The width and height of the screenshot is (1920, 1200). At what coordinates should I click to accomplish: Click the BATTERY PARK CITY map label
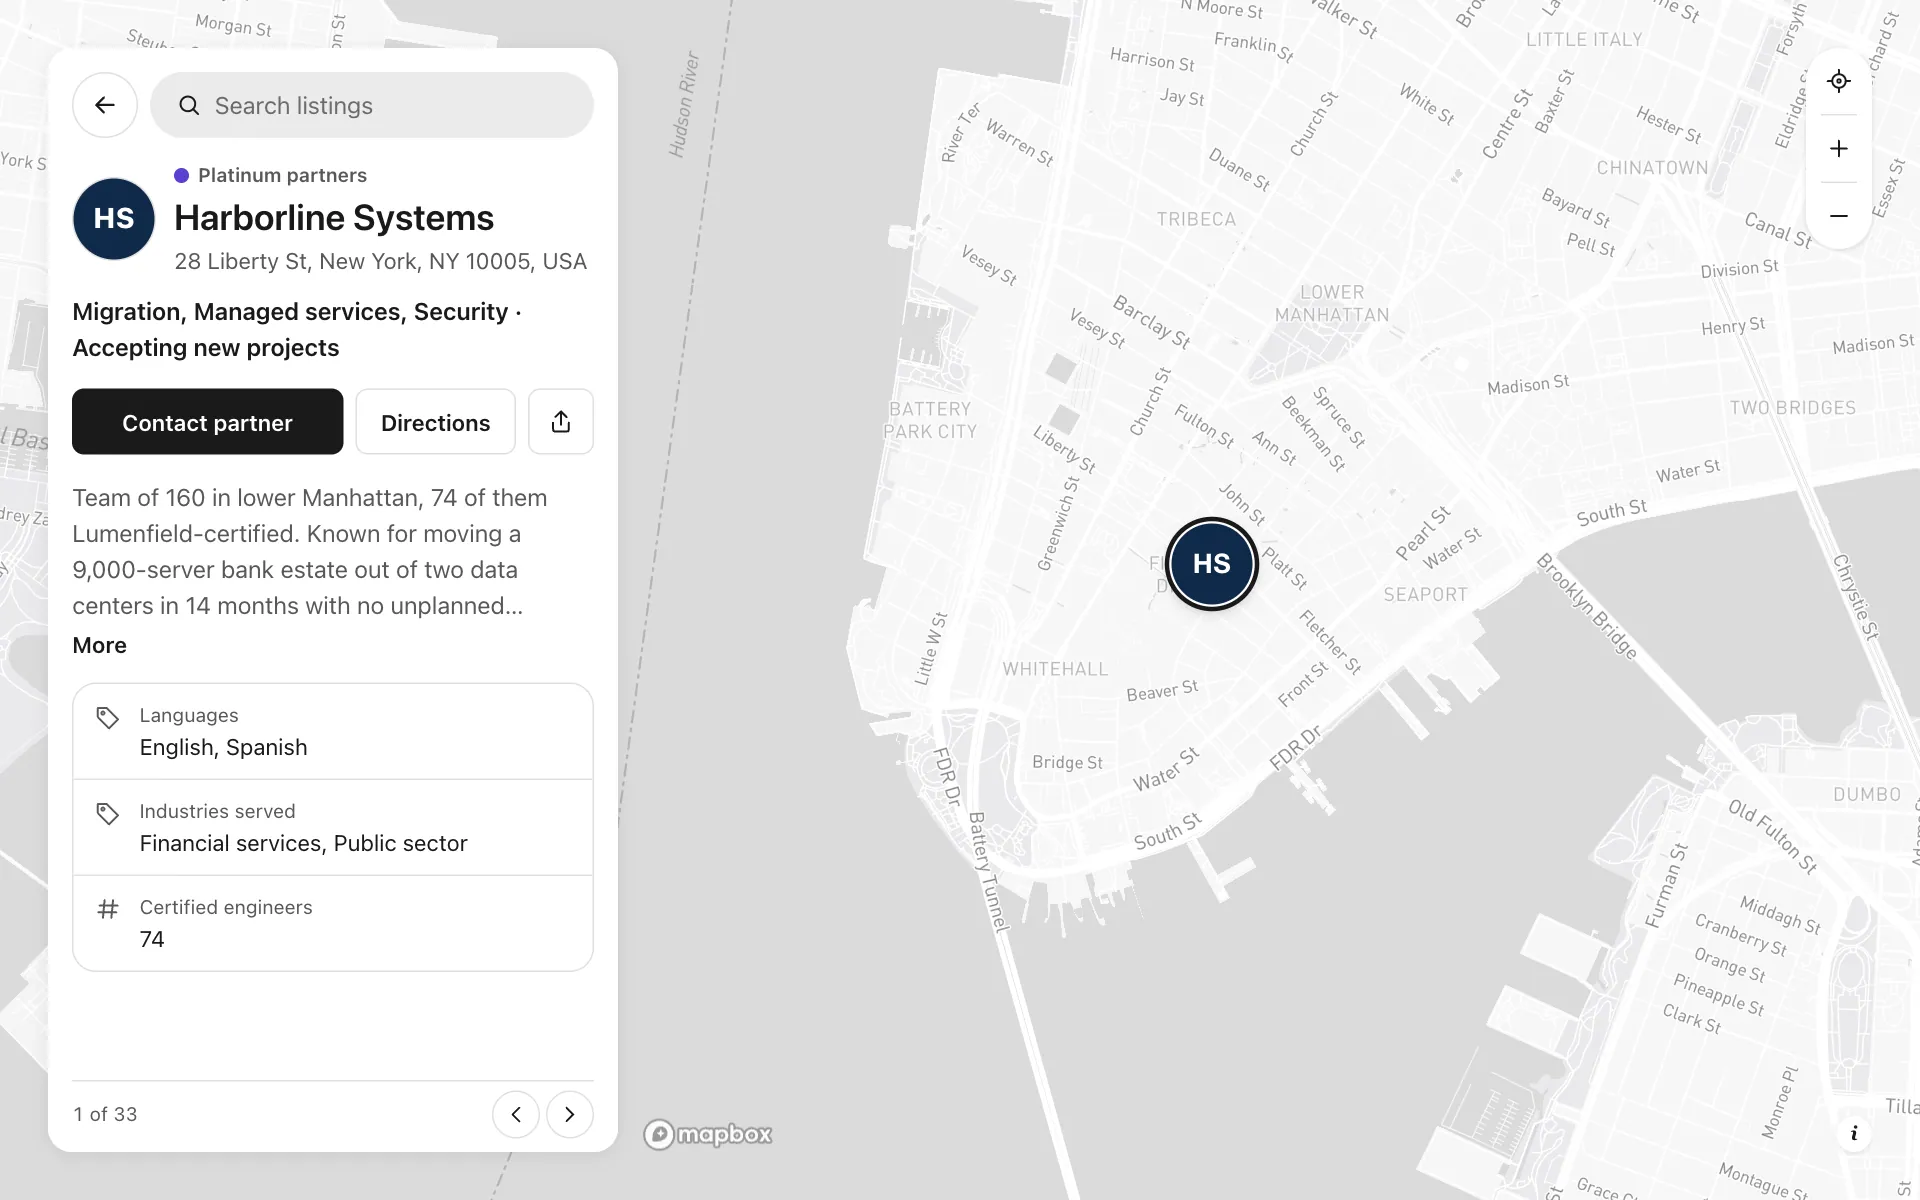point(930,420)
